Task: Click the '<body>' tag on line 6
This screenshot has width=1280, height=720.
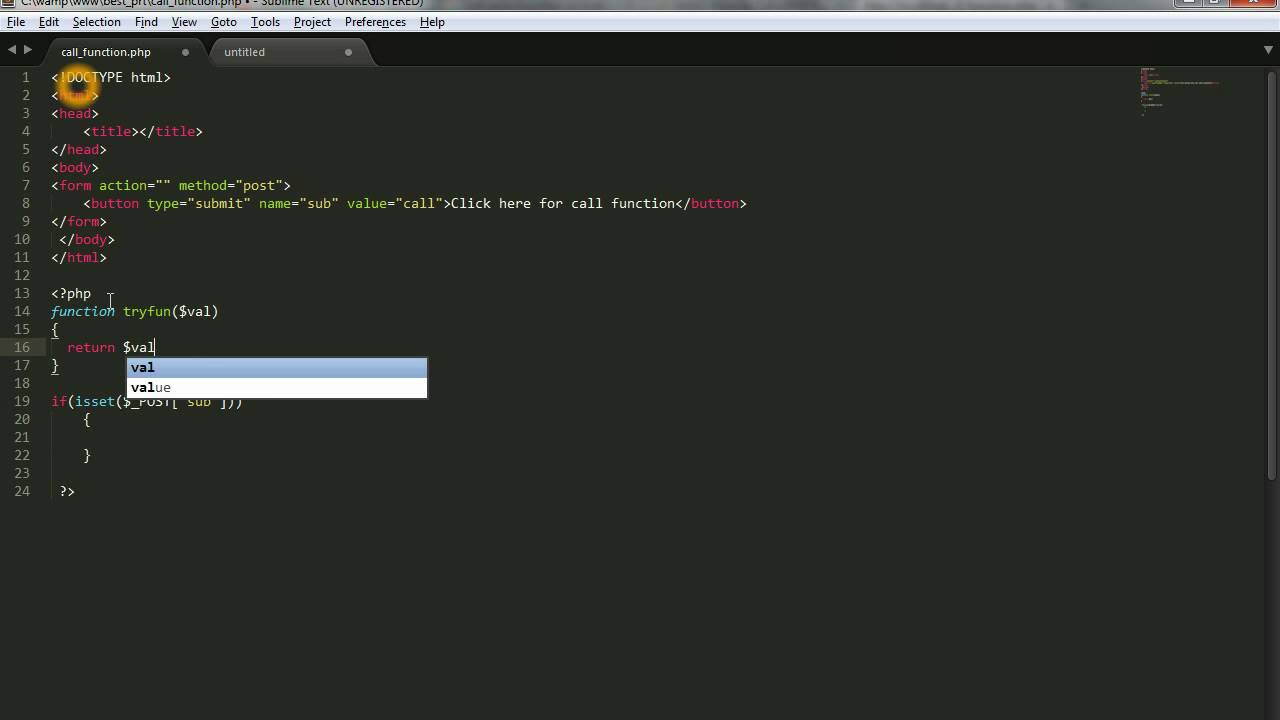Action: click(x=75, y=167)
